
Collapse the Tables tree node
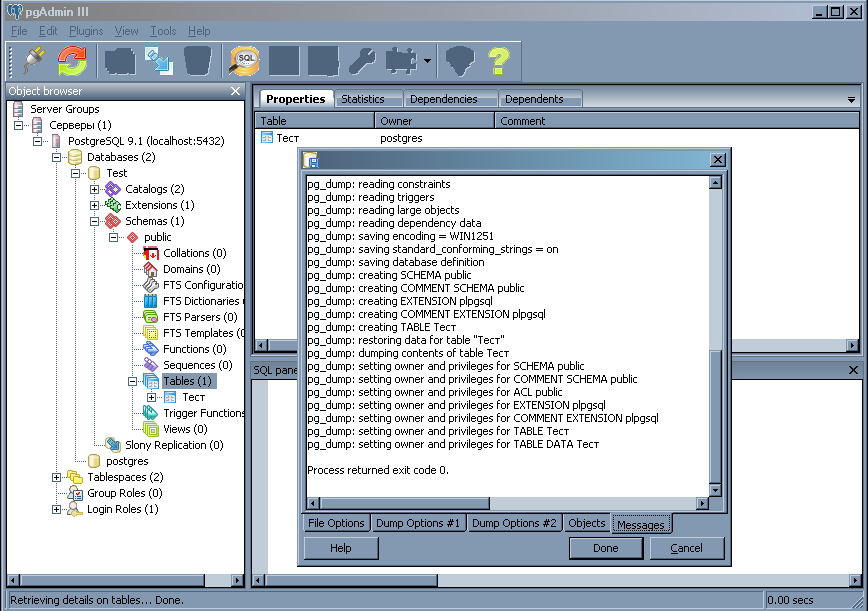(x=133, y=381)
